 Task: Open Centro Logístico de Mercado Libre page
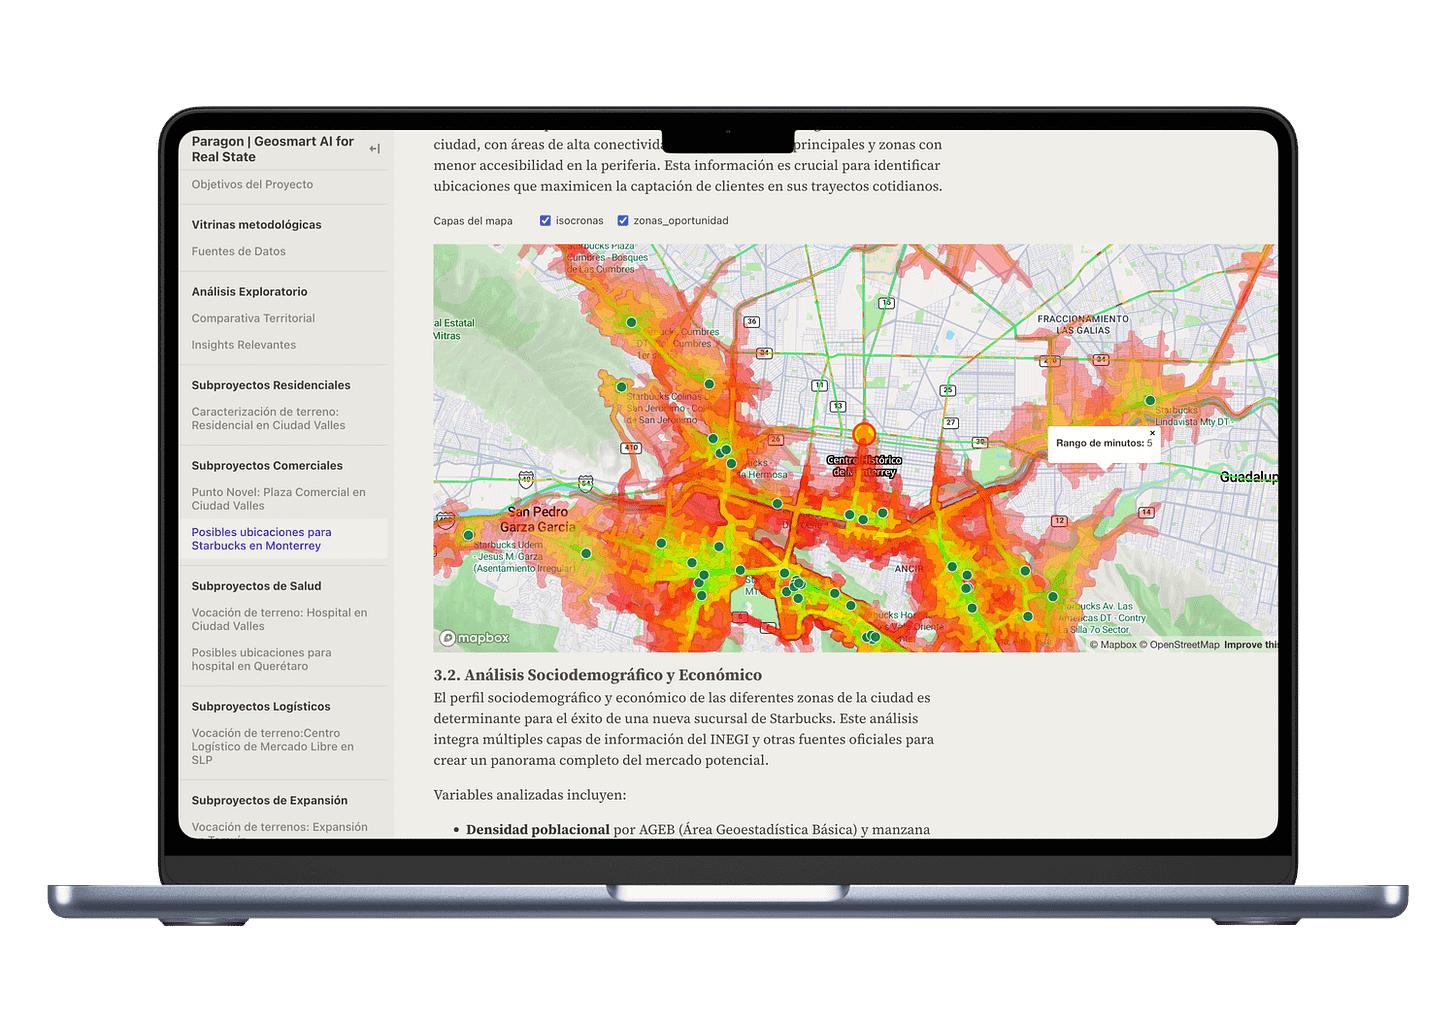click(x=272, y=746)
